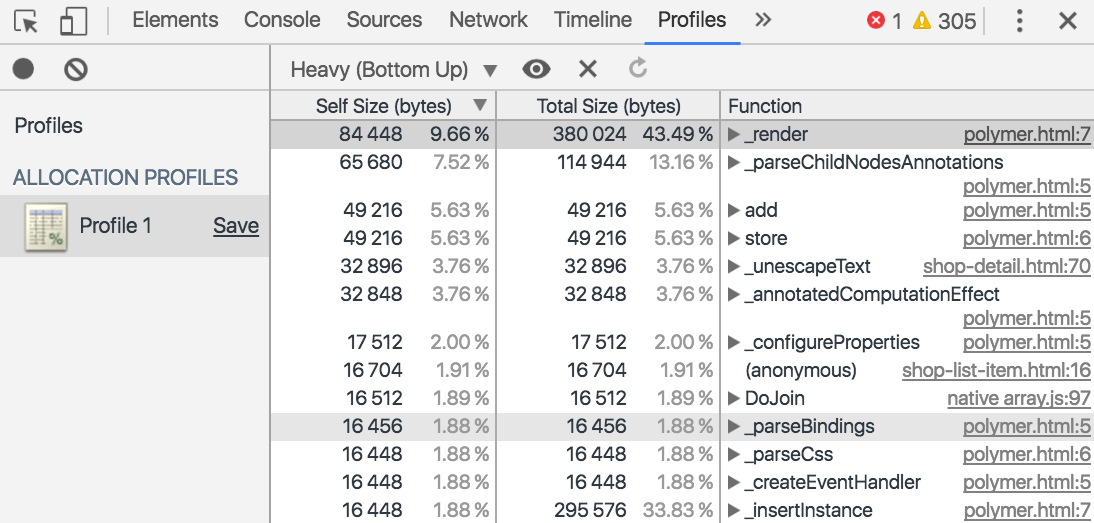Click the inspect element cursor icon
The height and width of the screenshot is (523, 1094).
coord(26,21)
